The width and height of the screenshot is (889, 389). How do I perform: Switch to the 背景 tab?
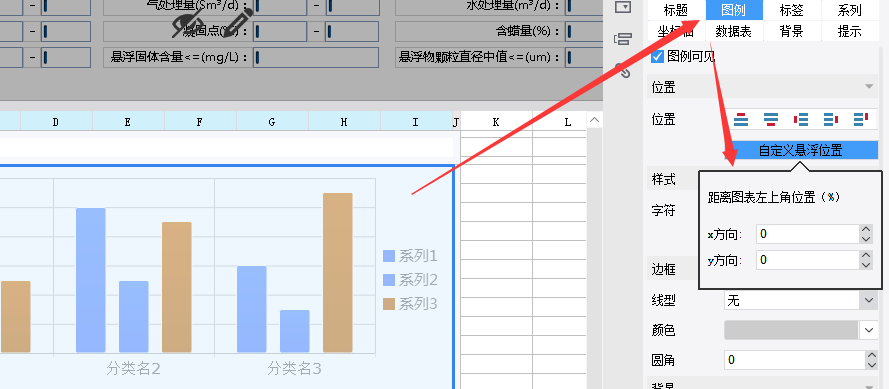791,31
